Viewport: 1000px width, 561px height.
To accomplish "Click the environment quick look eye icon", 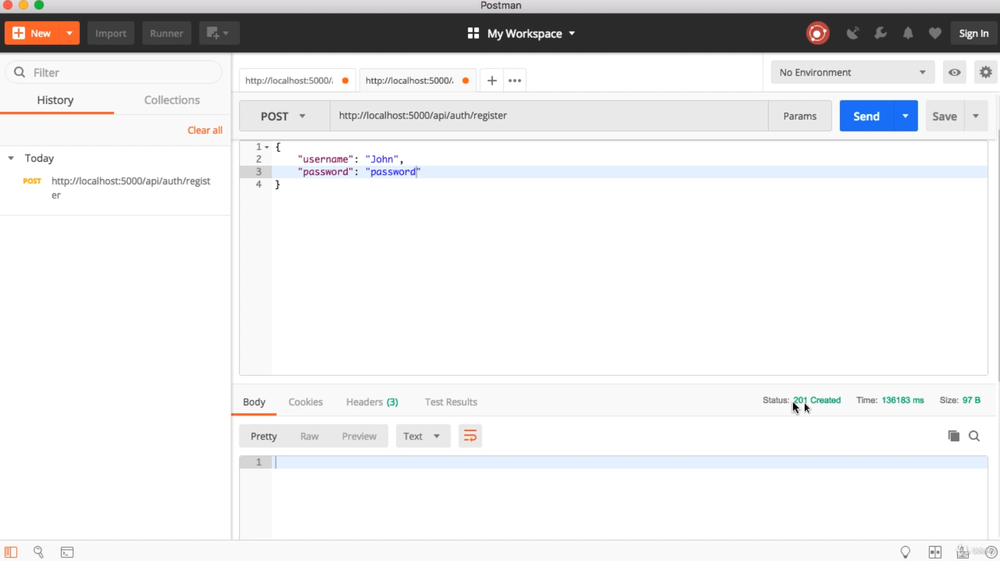I will tap(954, 72).
